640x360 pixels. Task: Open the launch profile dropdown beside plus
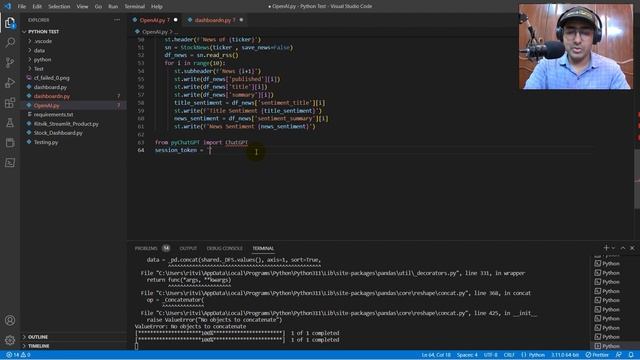[x=613, y=248]
